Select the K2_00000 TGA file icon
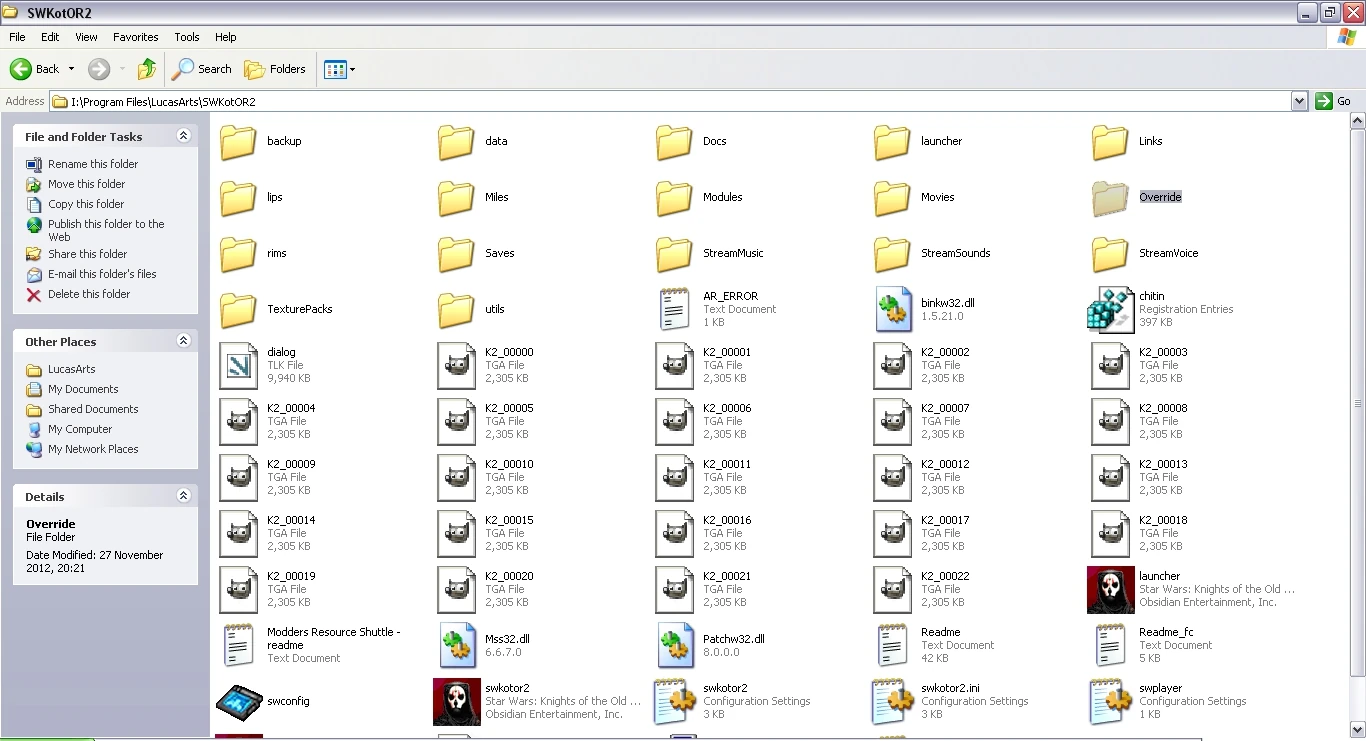Screen dimensions: 1366x741 click(x=456, y=366)
